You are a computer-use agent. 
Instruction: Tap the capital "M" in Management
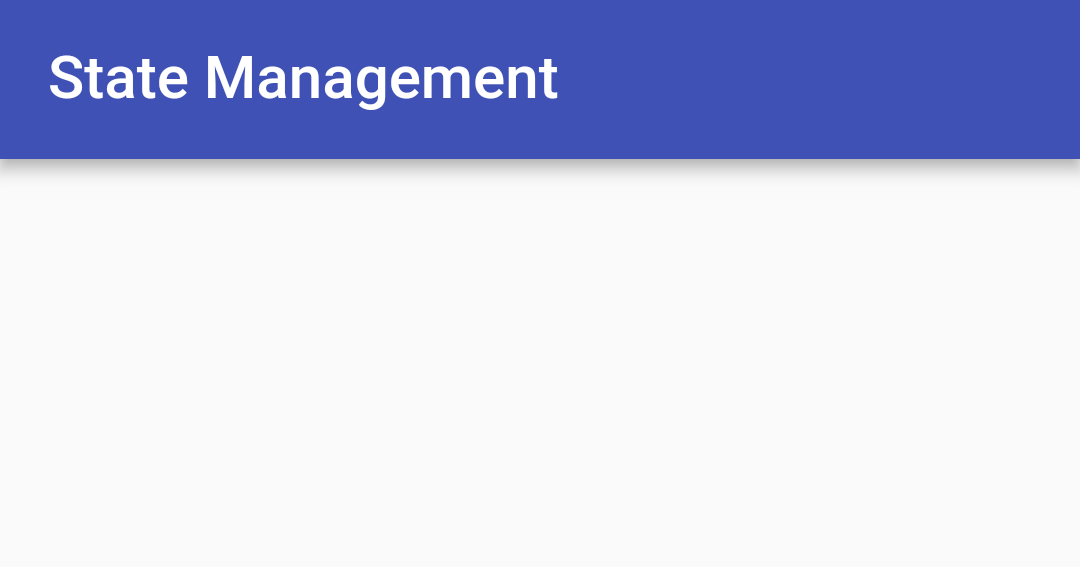(228, 78)
